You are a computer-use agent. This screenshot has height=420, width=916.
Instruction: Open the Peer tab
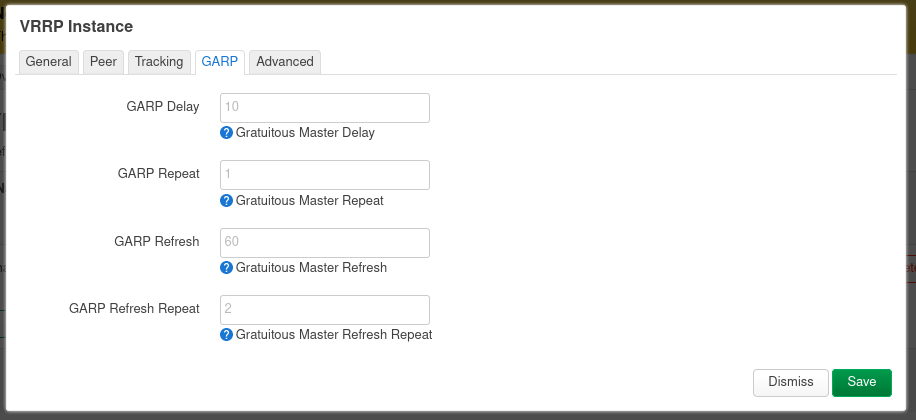[x=103, y=62]
